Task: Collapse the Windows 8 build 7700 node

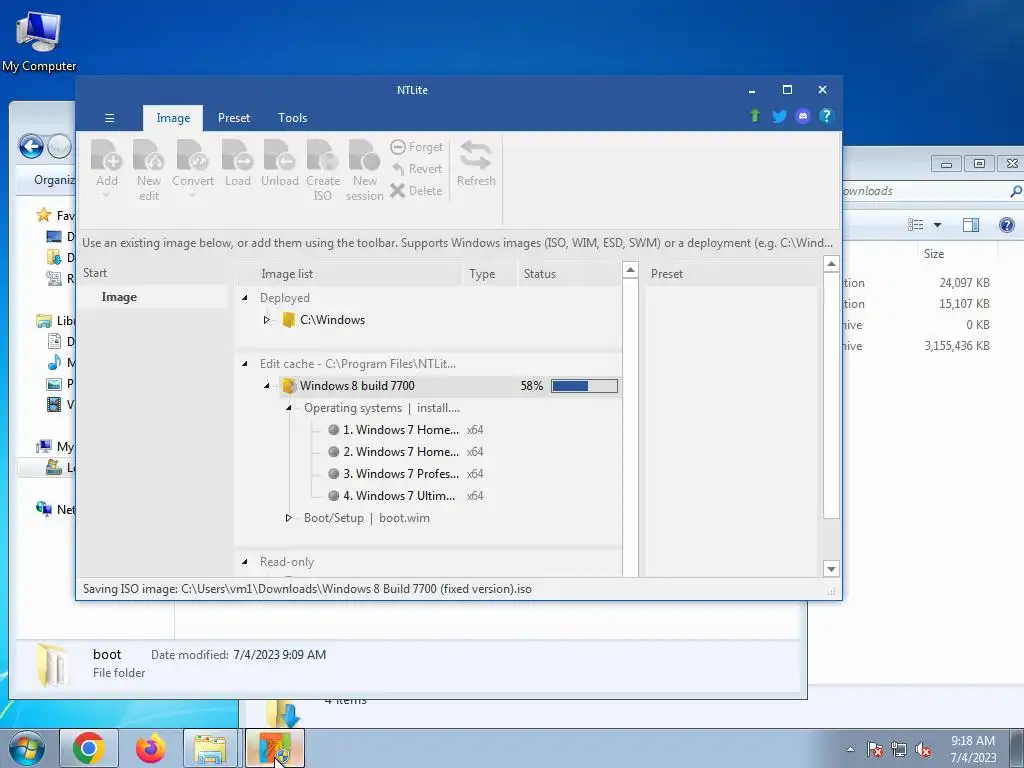Action: (x=266, y=386)
